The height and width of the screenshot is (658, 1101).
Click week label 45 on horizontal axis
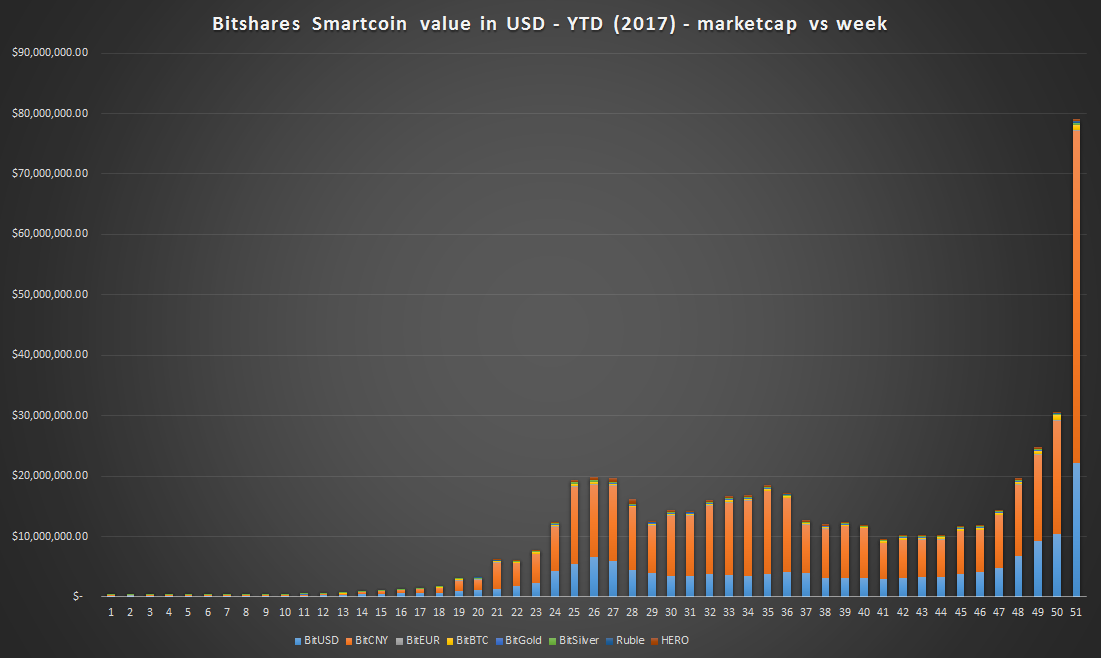pyautogui.click(x=961, y=612)
